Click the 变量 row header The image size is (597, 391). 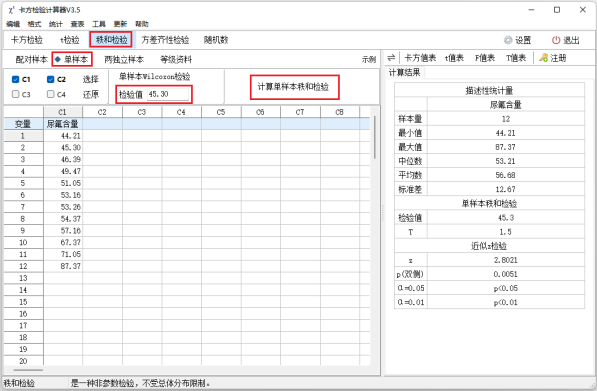[x=23, y=124]
